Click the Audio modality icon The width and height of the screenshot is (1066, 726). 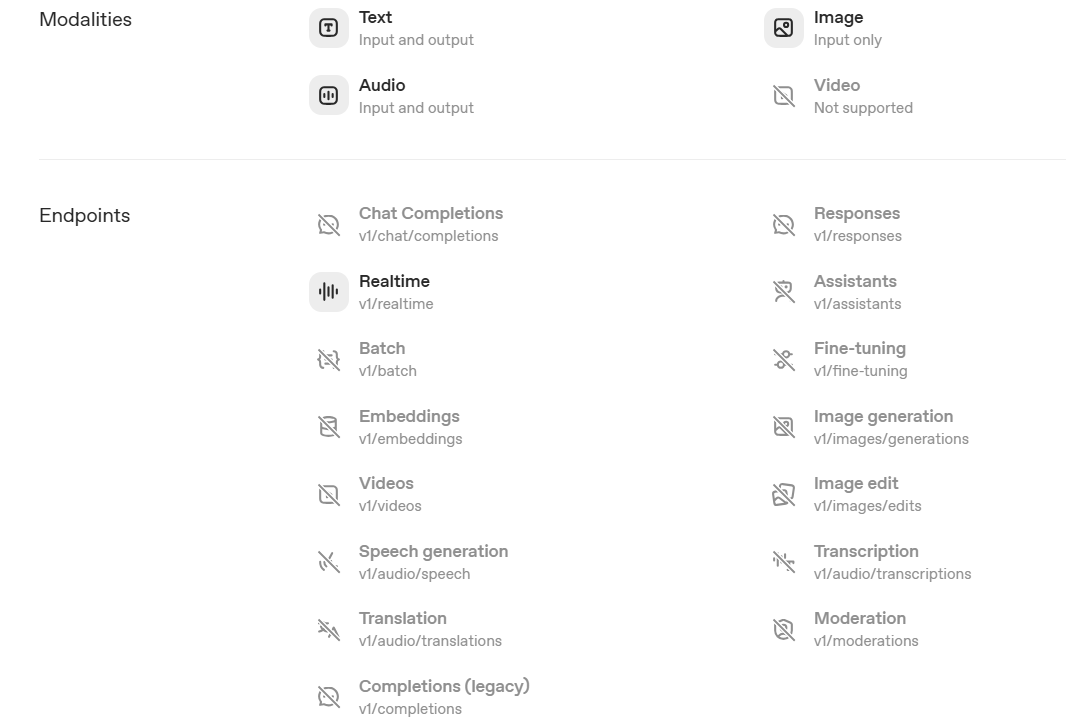pos(328,96)
